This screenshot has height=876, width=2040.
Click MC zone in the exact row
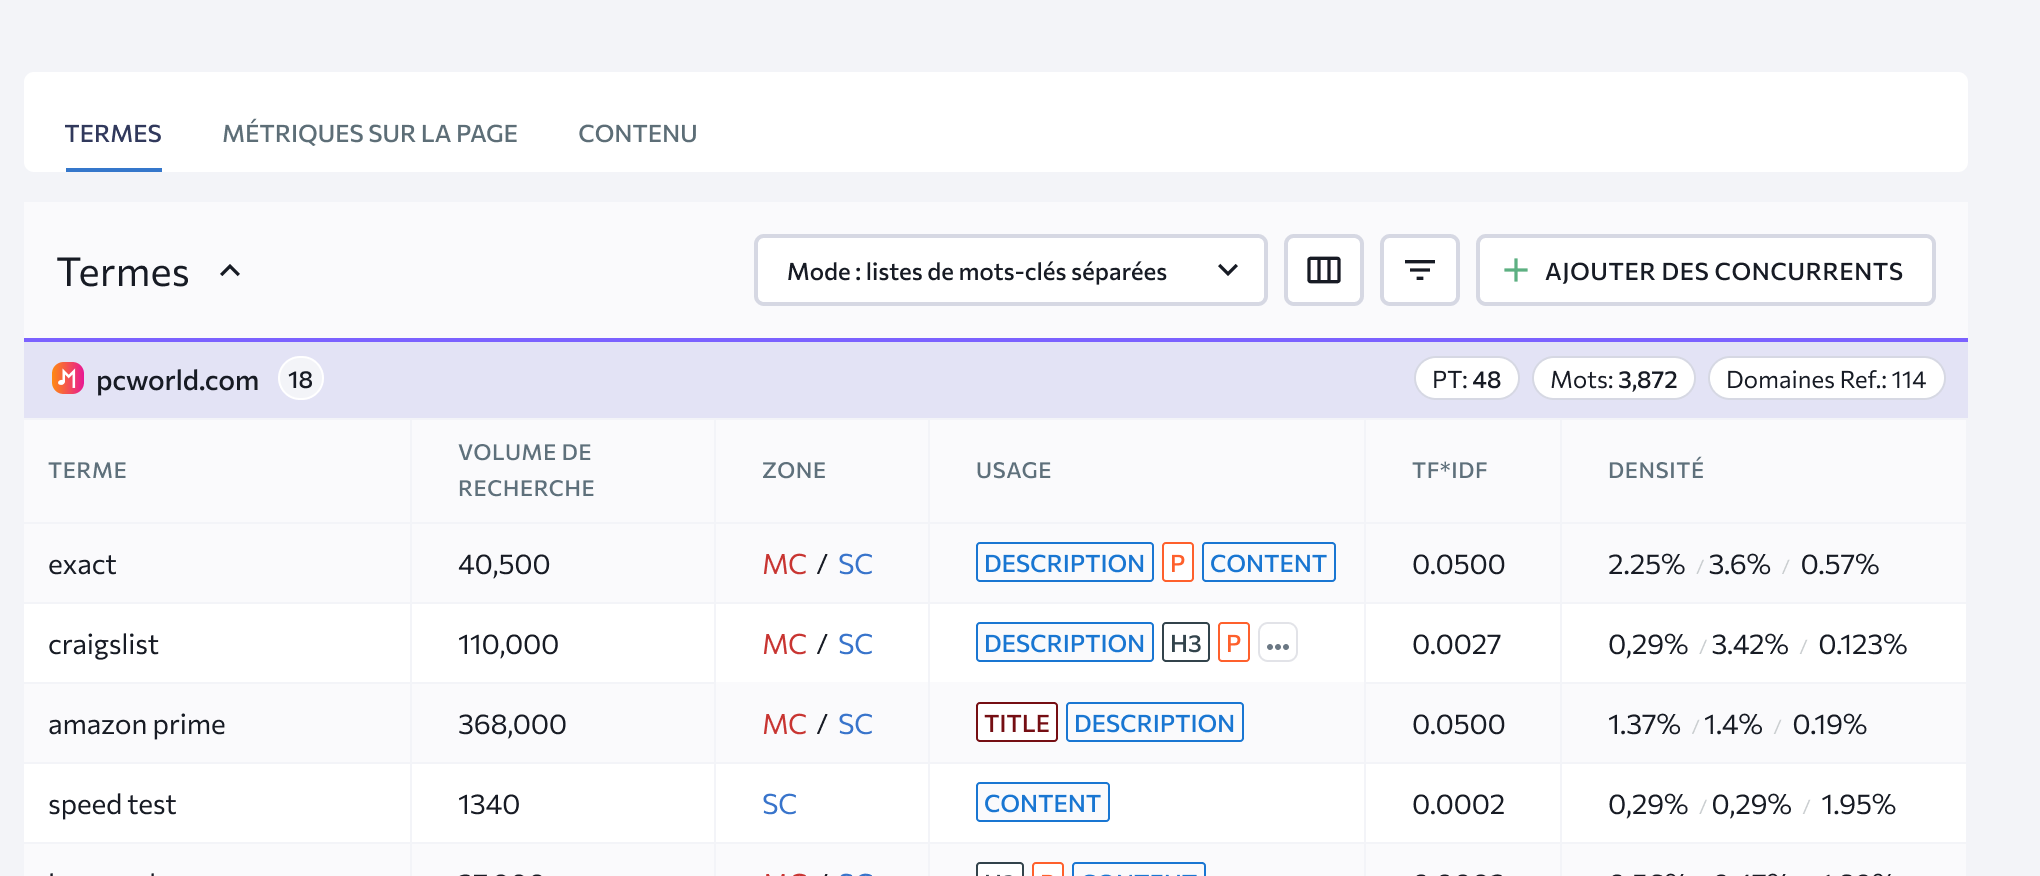[784, 564]
